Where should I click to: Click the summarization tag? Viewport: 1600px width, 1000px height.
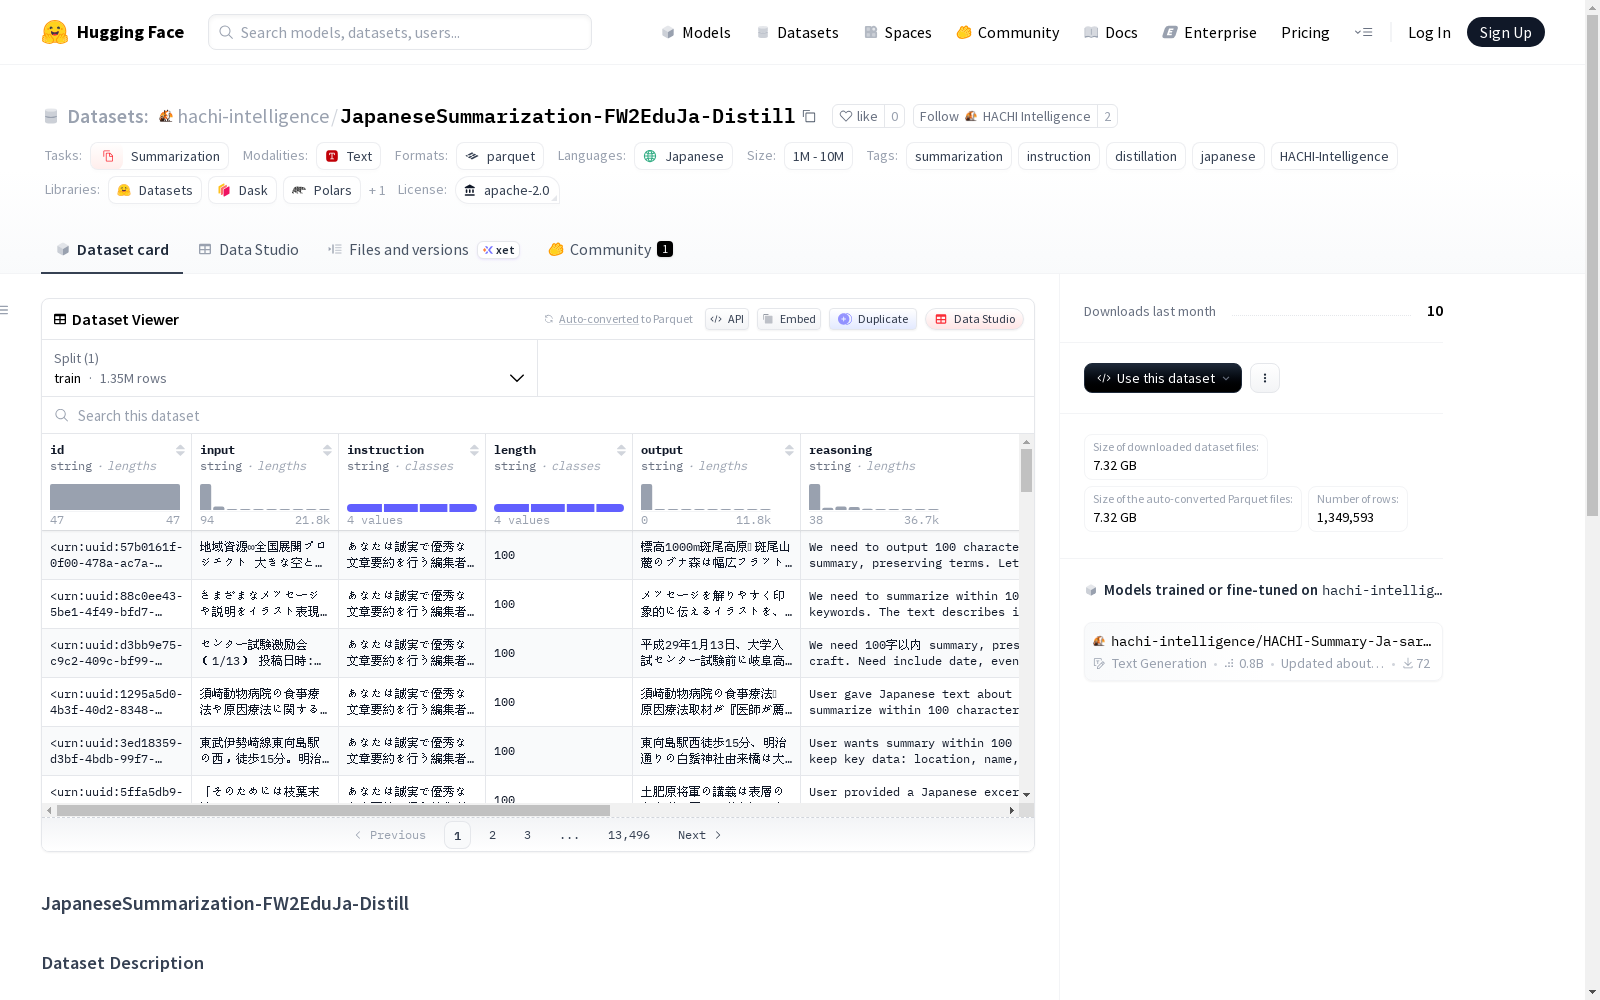958,156
